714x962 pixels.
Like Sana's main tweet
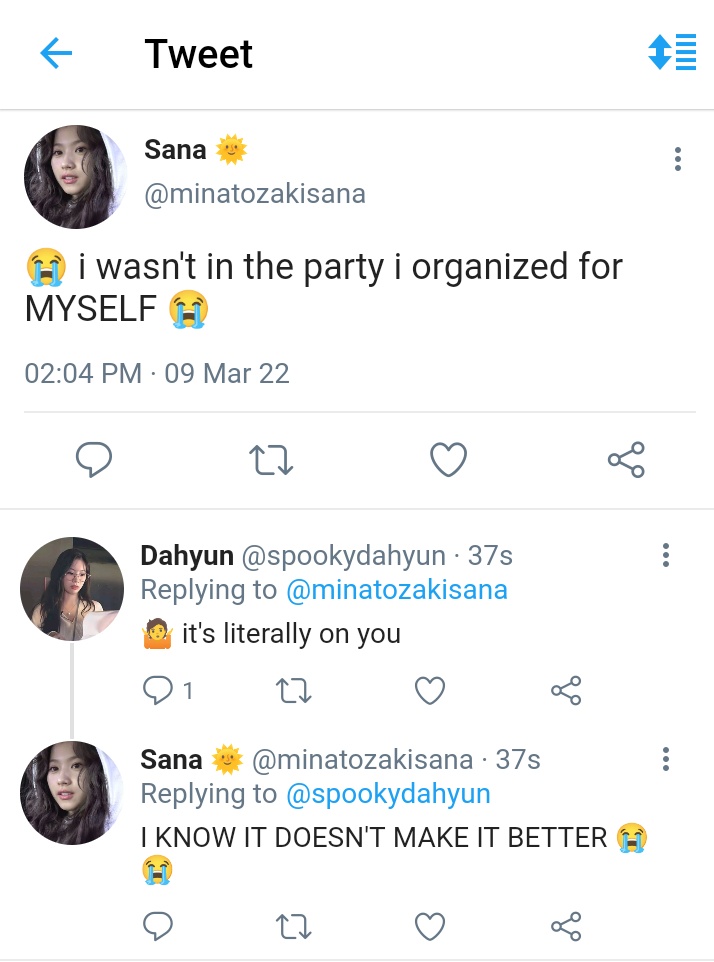[448, 460]
